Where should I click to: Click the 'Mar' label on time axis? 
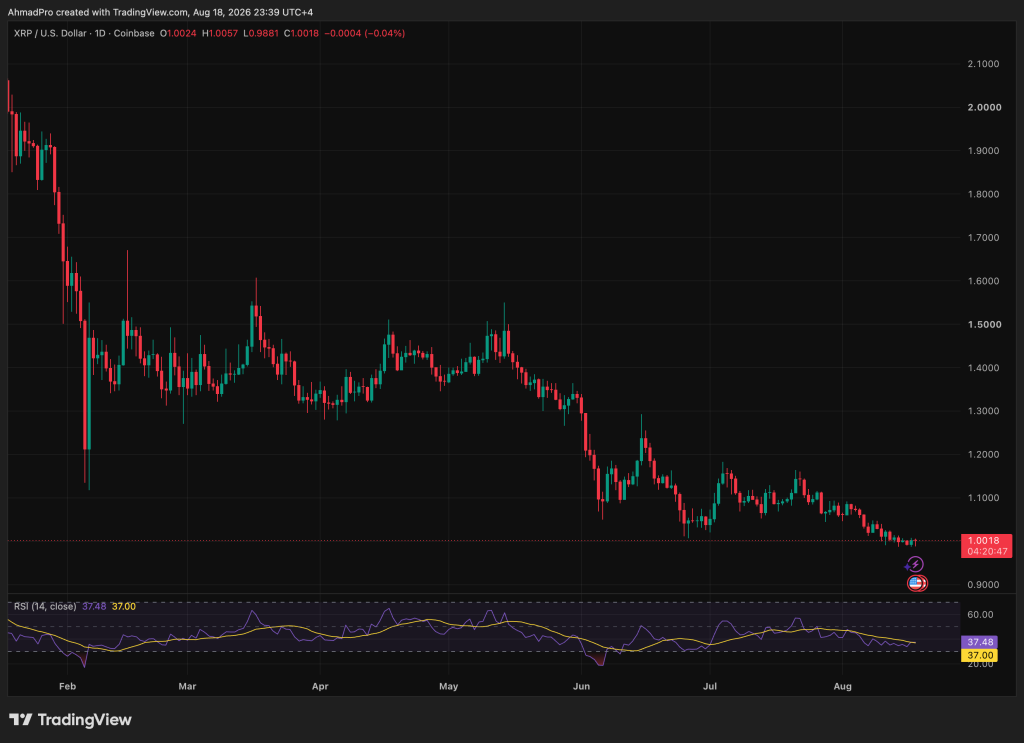point(187,686)
